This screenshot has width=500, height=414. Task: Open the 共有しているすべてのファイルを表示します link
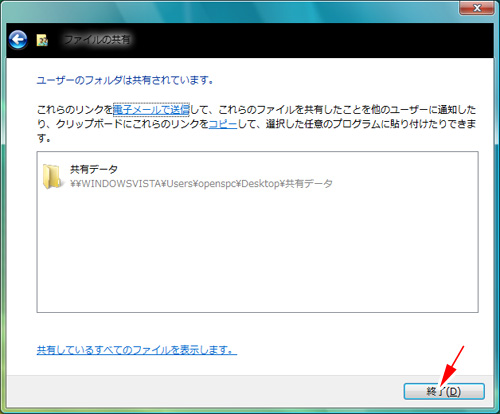137,350
